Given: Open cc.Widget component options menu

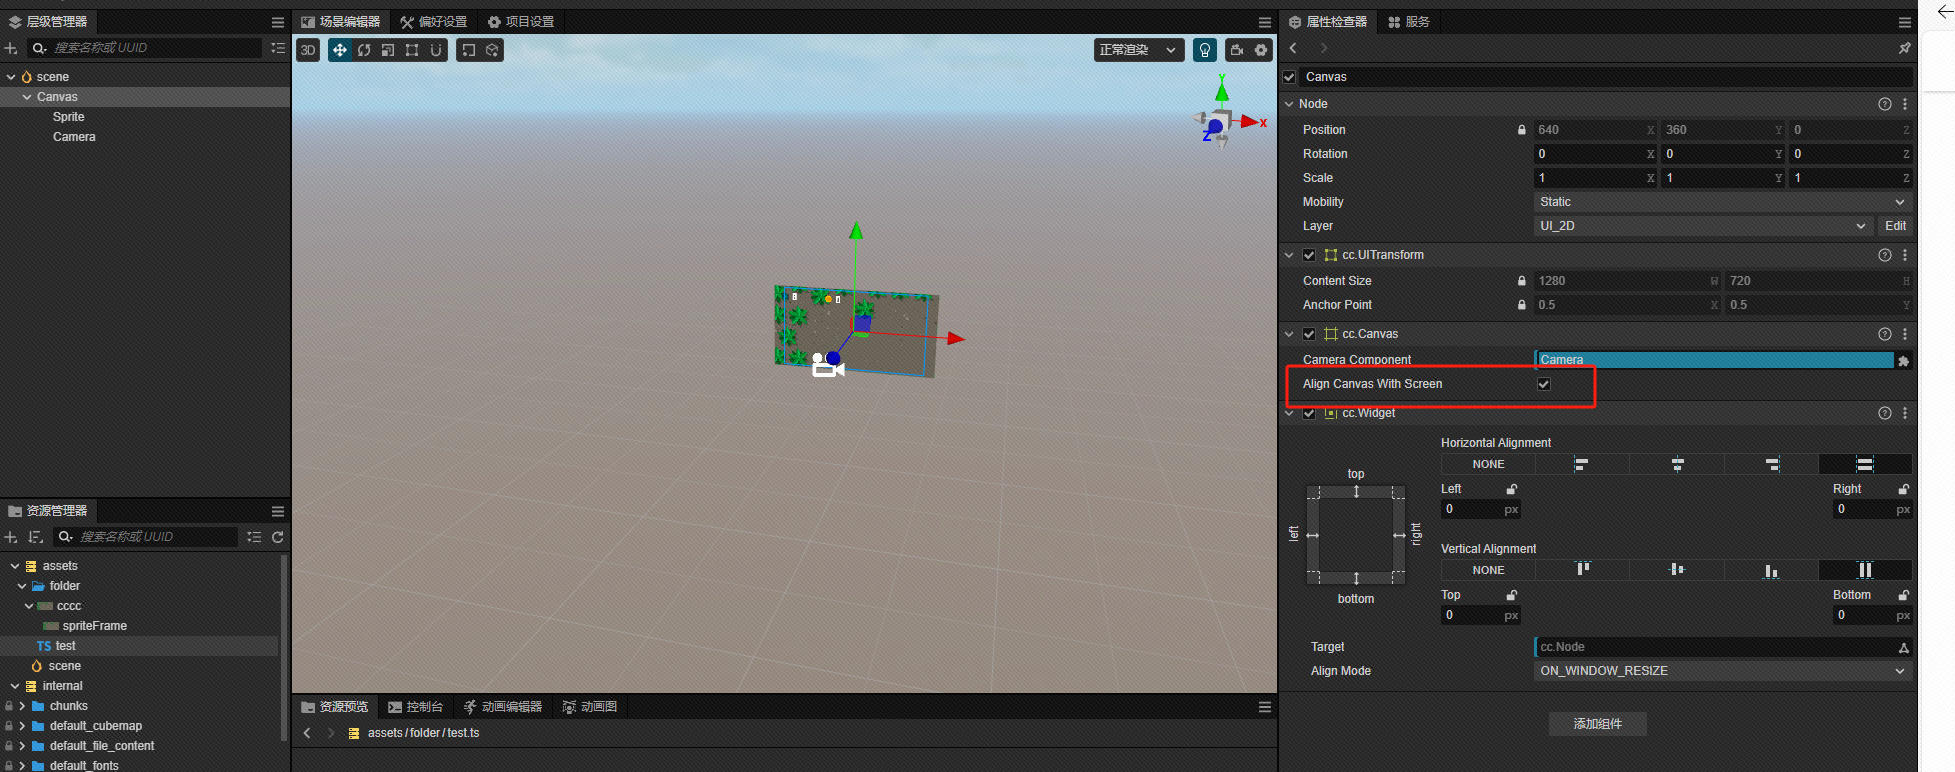Looking at the screenshot, I should pos(1905,413).
